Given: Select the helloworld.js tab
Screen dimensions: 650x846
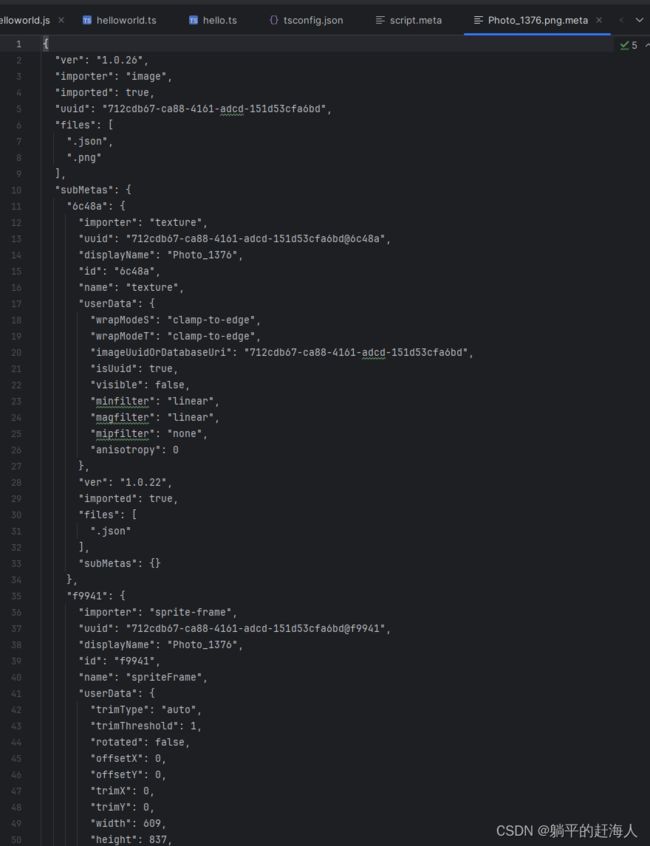Looking at the screenshot, I should click(25, 21).
